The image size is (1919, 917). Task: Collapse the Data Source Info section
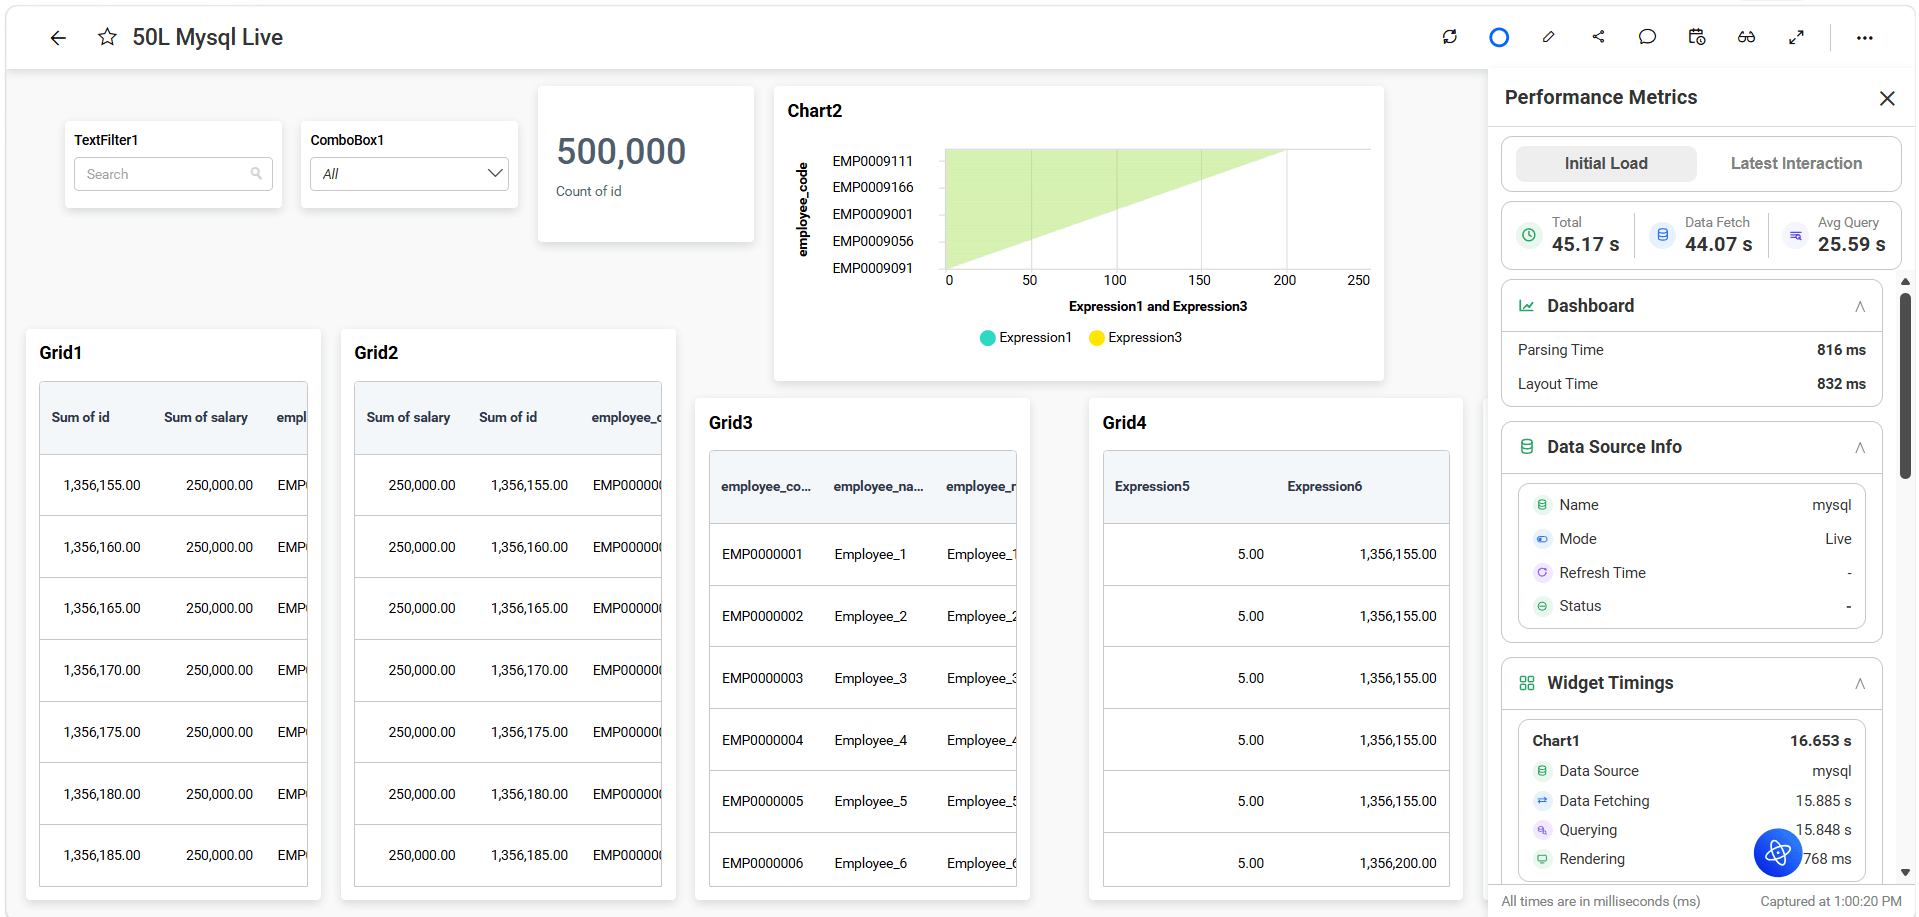1859,447
